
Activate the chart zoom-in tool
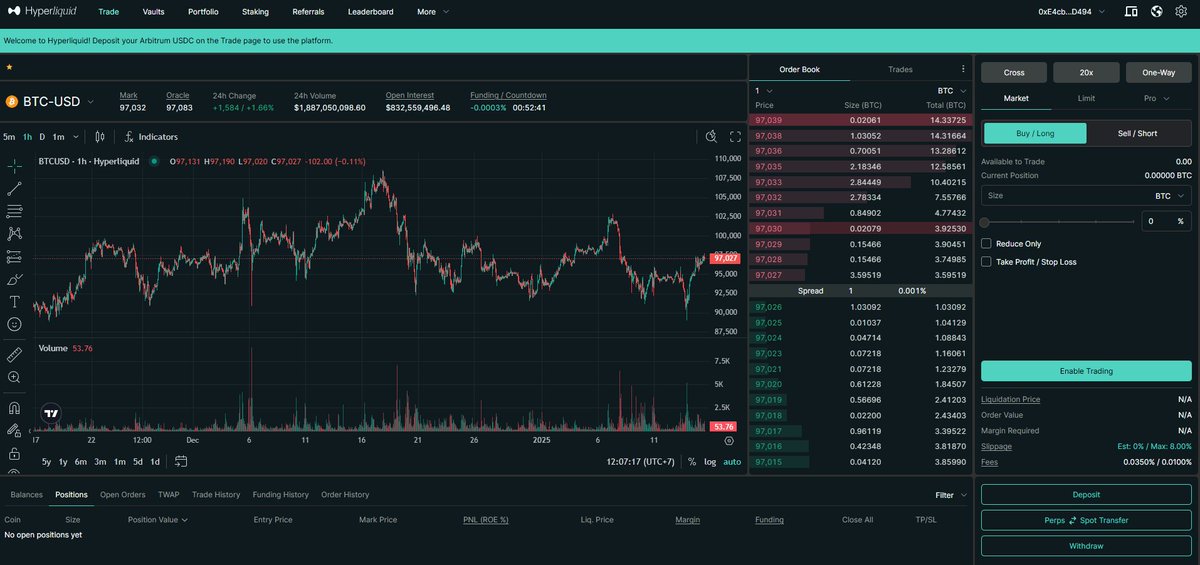[x=14, y=377]
